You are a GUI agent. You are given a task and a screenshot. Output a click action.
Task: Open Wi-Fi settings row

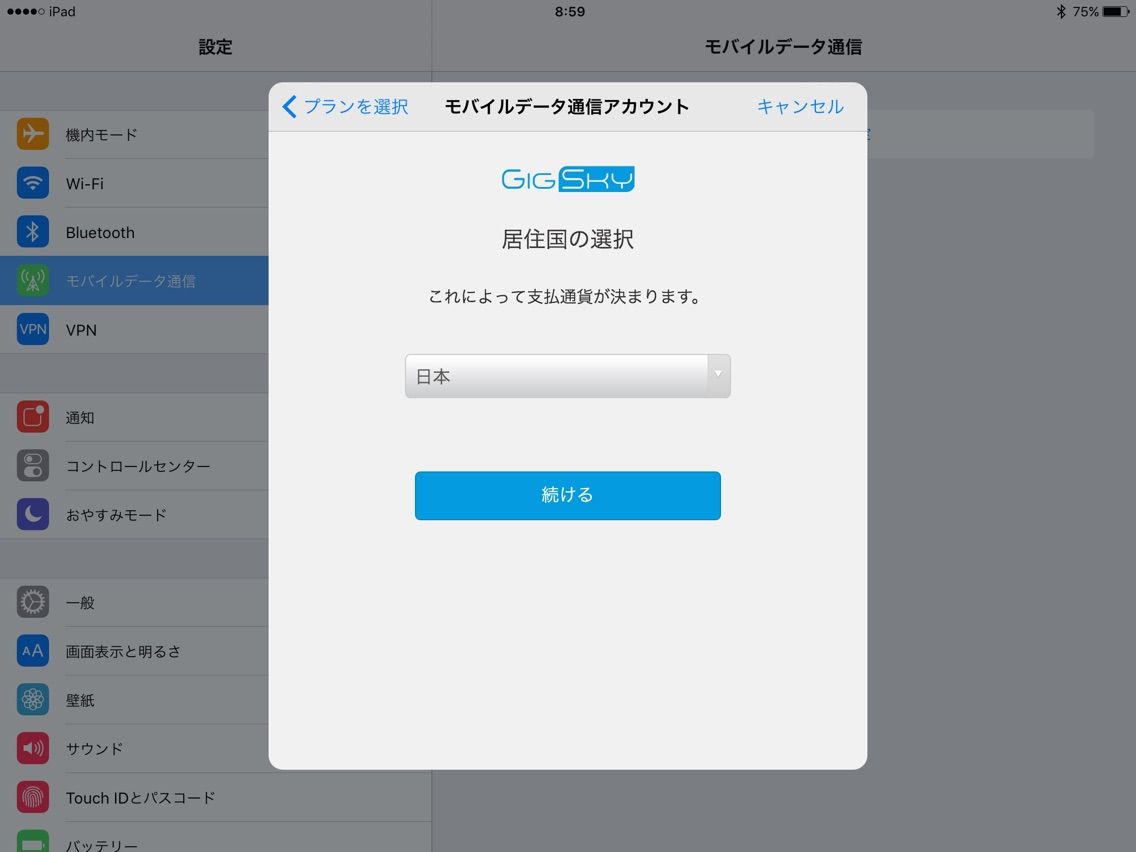point(134,183)
